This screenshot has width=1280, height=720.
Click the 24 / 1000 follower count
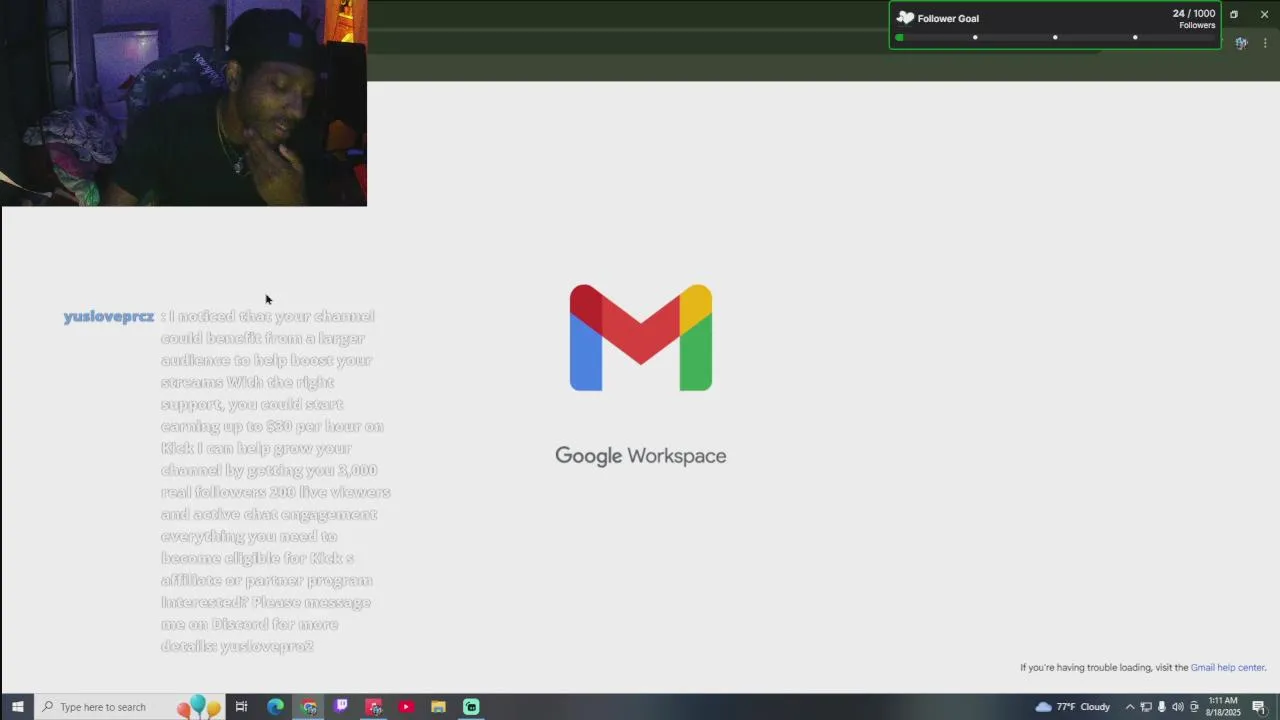[1194, 14]
